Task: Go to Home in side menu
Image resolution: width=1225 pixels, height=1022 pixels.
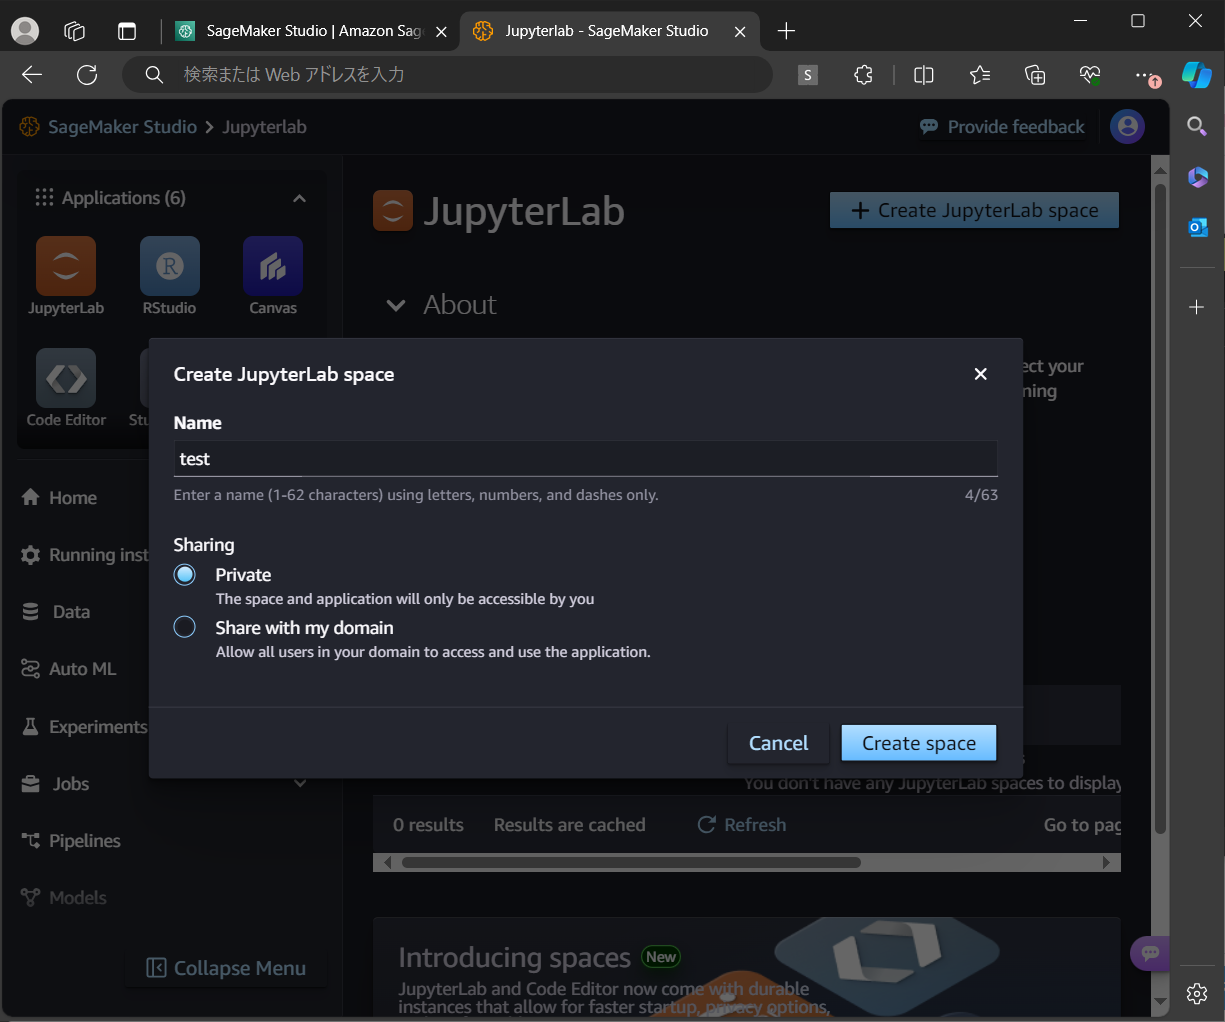Action: coord(60,498)
